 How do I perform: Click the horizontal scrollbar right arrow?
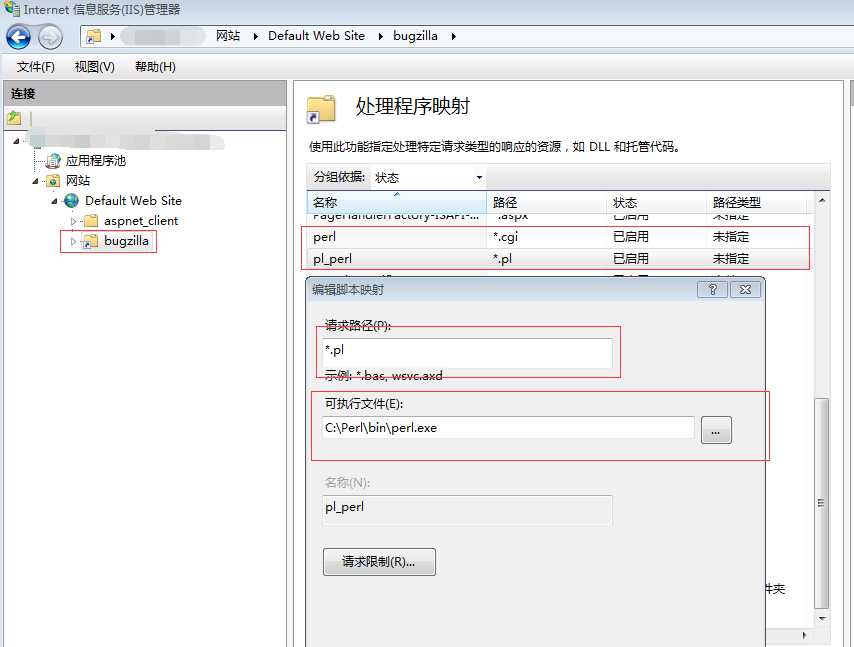804,635
